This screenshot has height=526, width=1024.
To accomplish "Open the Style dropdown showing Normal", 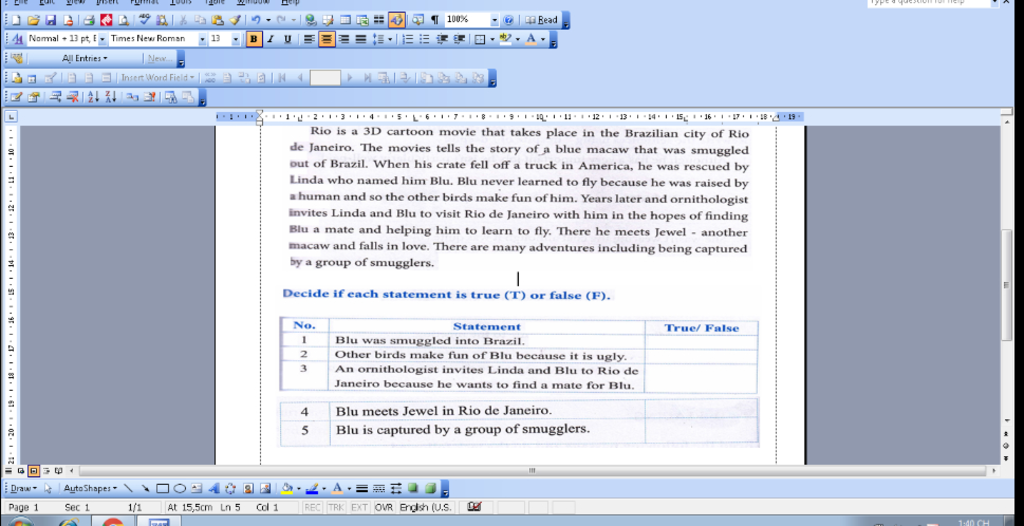I will pyautogui.click(x=103, y=39).
